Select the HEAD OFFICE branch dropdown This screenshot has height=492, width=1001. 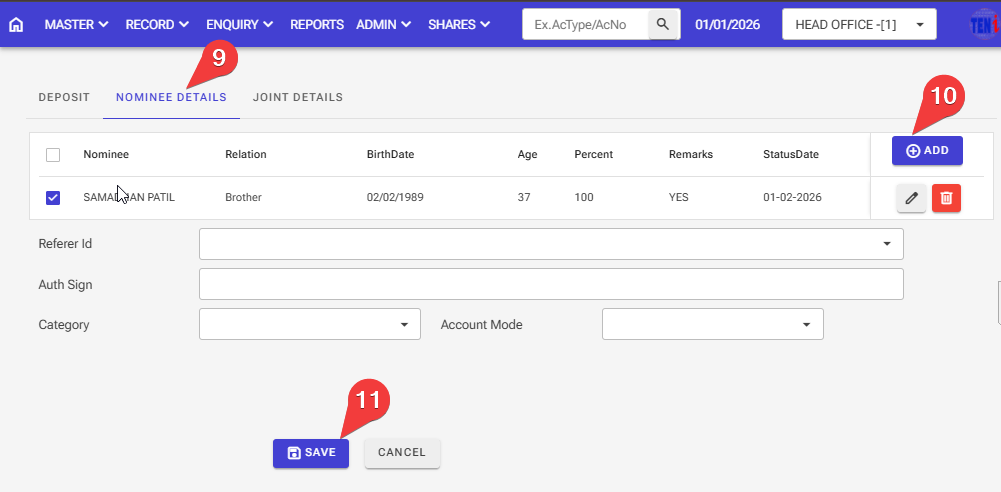(x=859, y=24)
